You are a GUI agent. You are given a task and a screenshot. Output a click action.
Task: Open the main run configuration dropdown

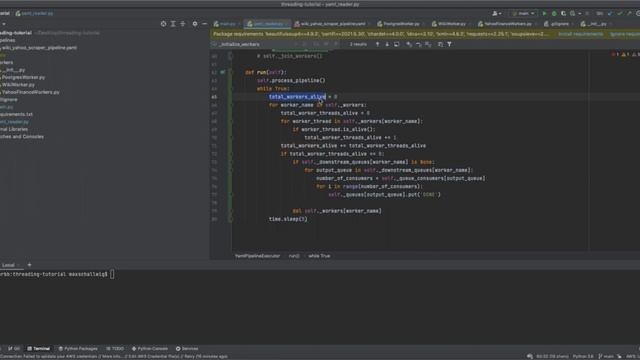(x=523, y=13)
